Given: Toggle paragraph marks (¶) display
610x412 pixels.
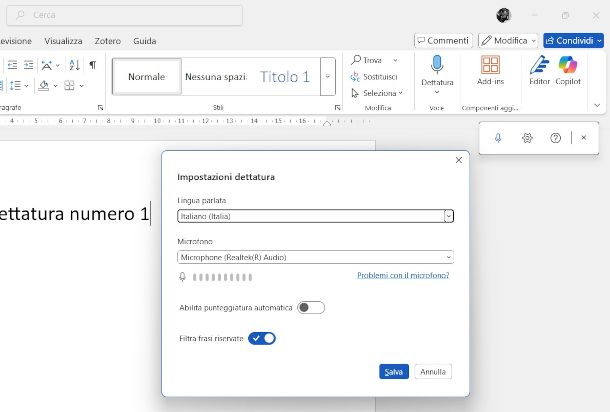Looking at the screenshot, I should (x=93, y=64).
